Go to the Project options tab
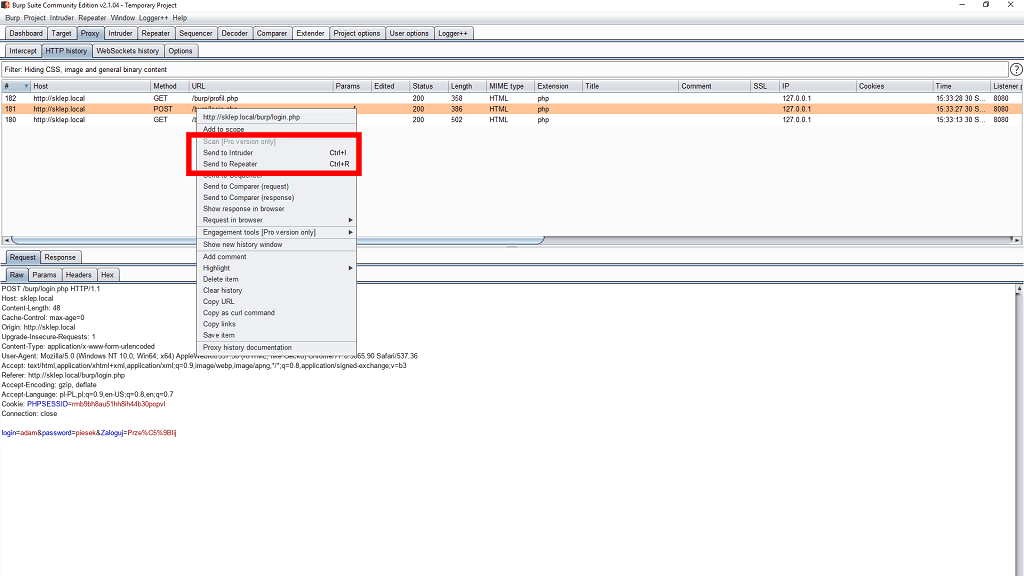 click(x=357, y=33)
